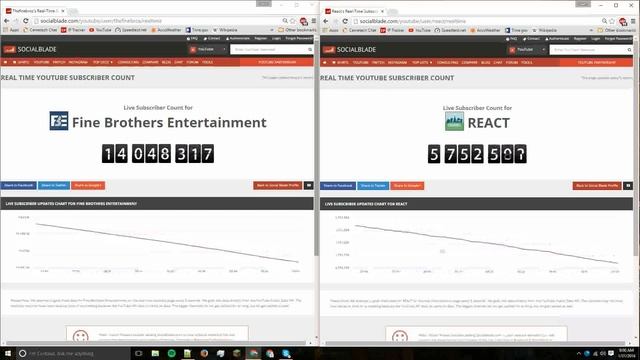Go back in the left browser window
The height and width of the screenshot is (360, 640).
click(7, 20)
